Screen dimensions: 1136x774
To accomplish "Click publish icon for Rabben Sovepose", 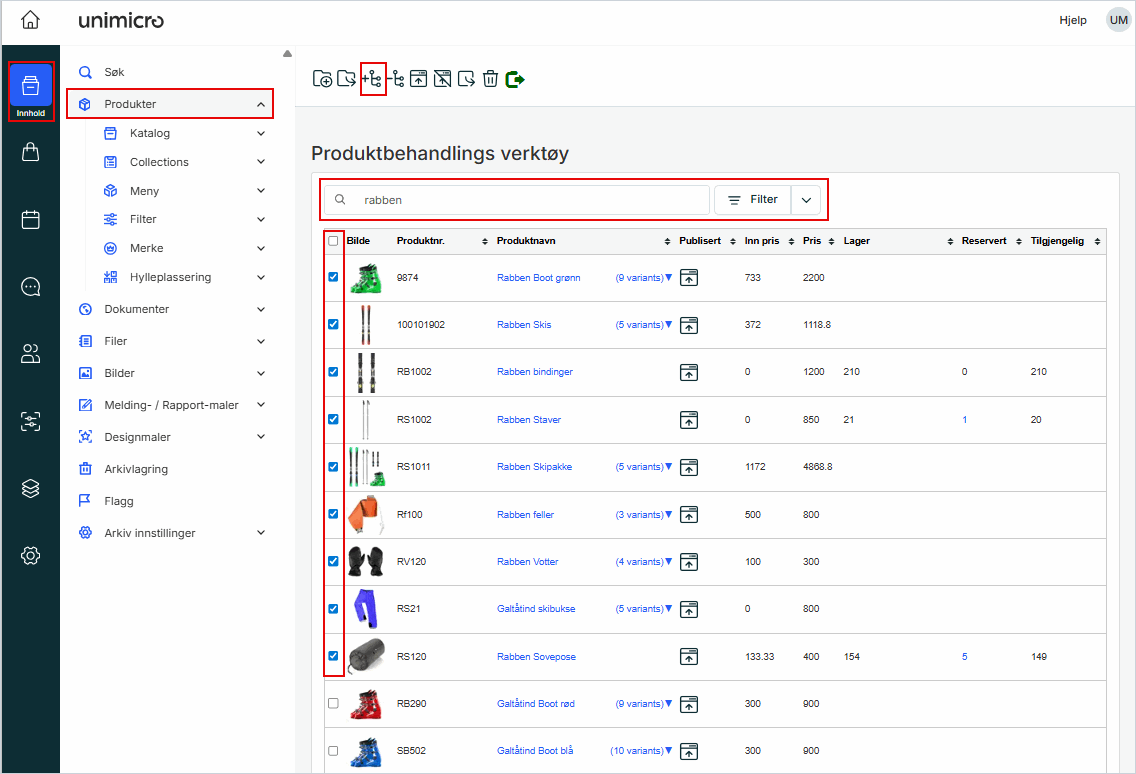I will click(x=689, y=657).
